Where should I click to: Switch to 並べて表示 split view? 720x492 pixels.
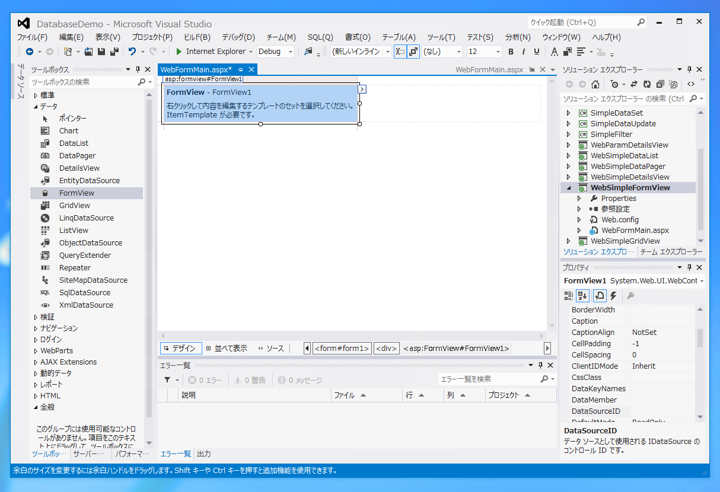(227, 348)
